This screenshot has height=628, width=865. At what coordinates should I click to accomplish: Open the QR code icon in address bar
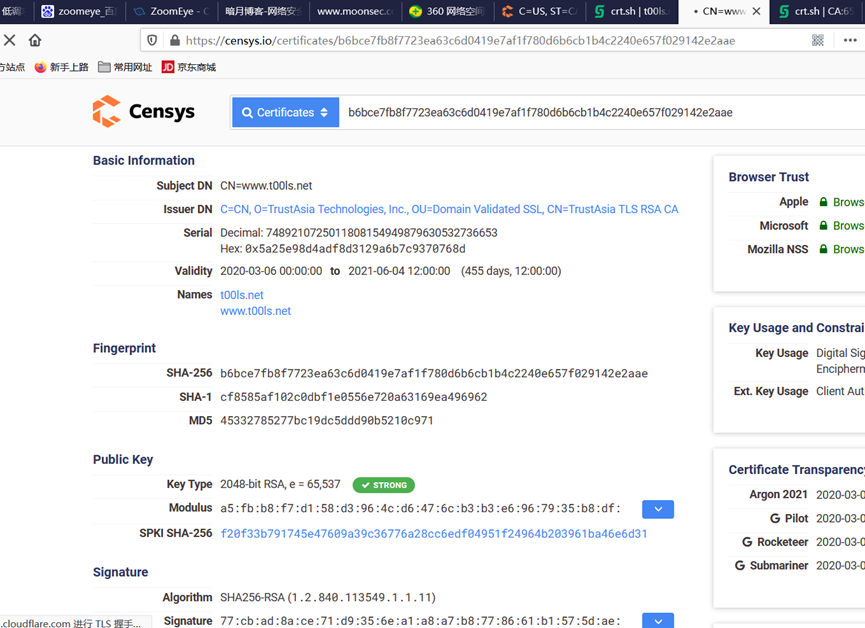(x=818, y=41)
